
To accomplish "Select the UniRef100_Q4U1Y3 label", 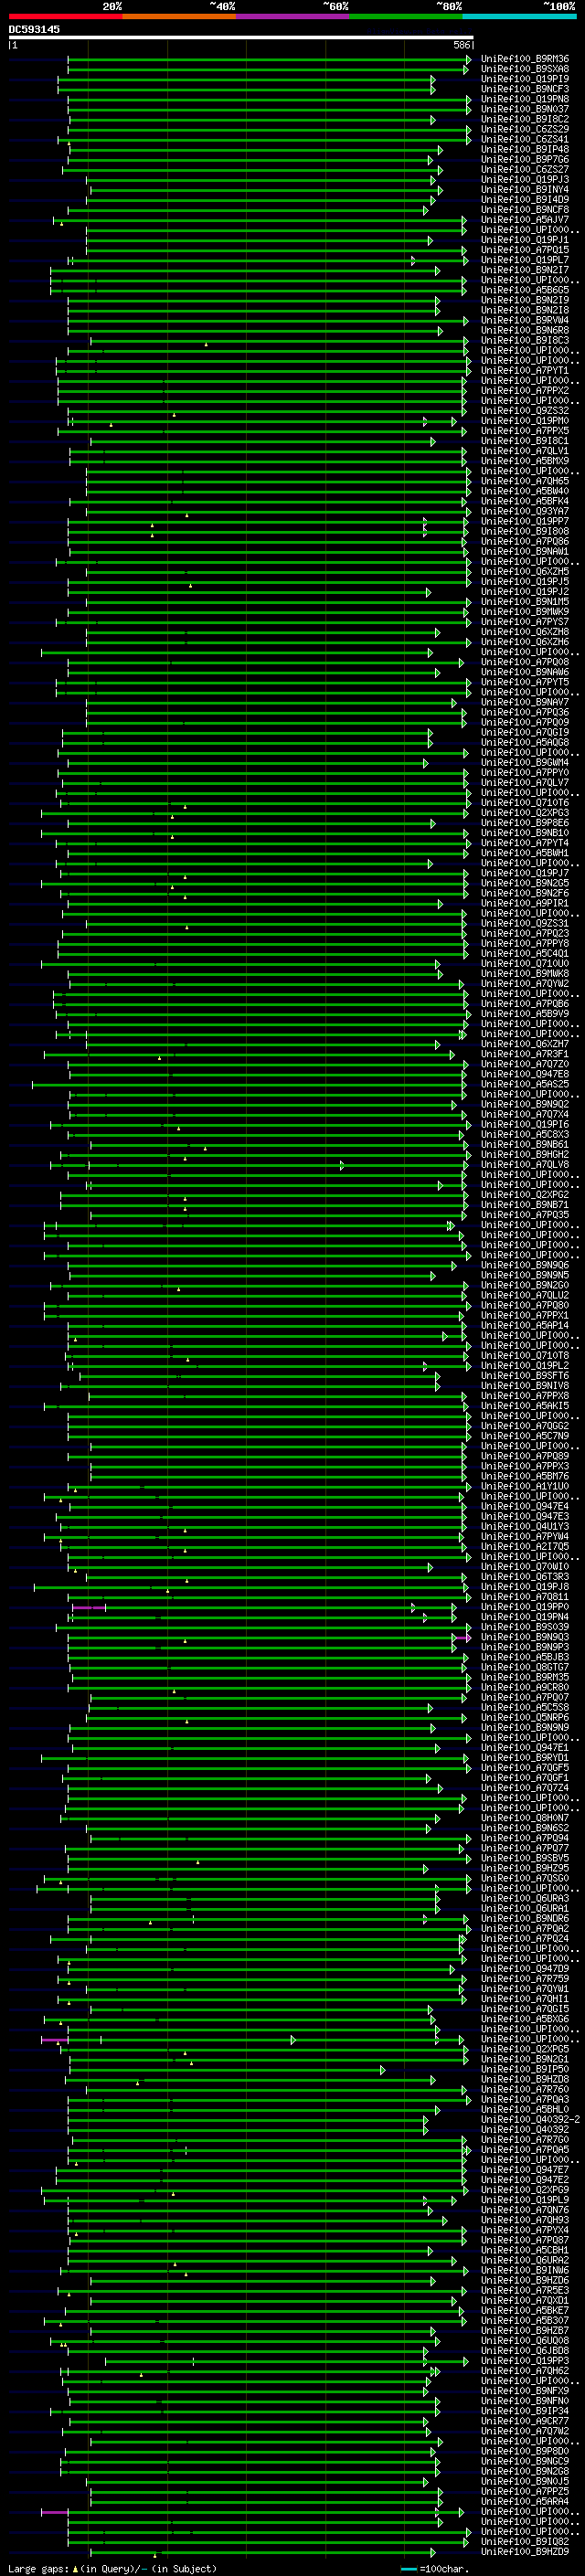I will click(525, 1526).
